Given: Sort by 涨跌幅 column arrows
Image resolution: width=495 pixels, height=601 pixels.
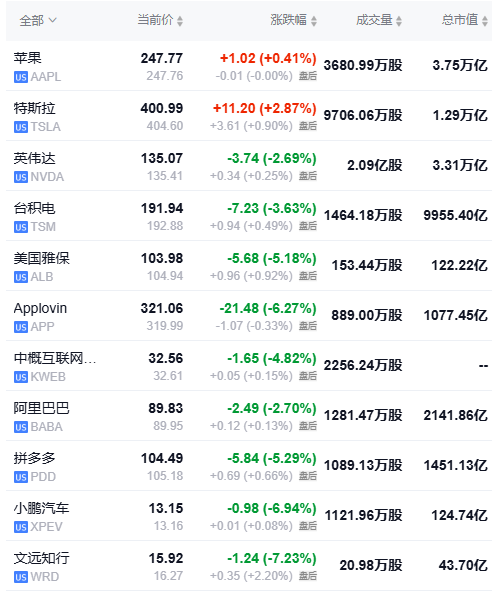Looking at the screenshot, I should tap(314, 21).
